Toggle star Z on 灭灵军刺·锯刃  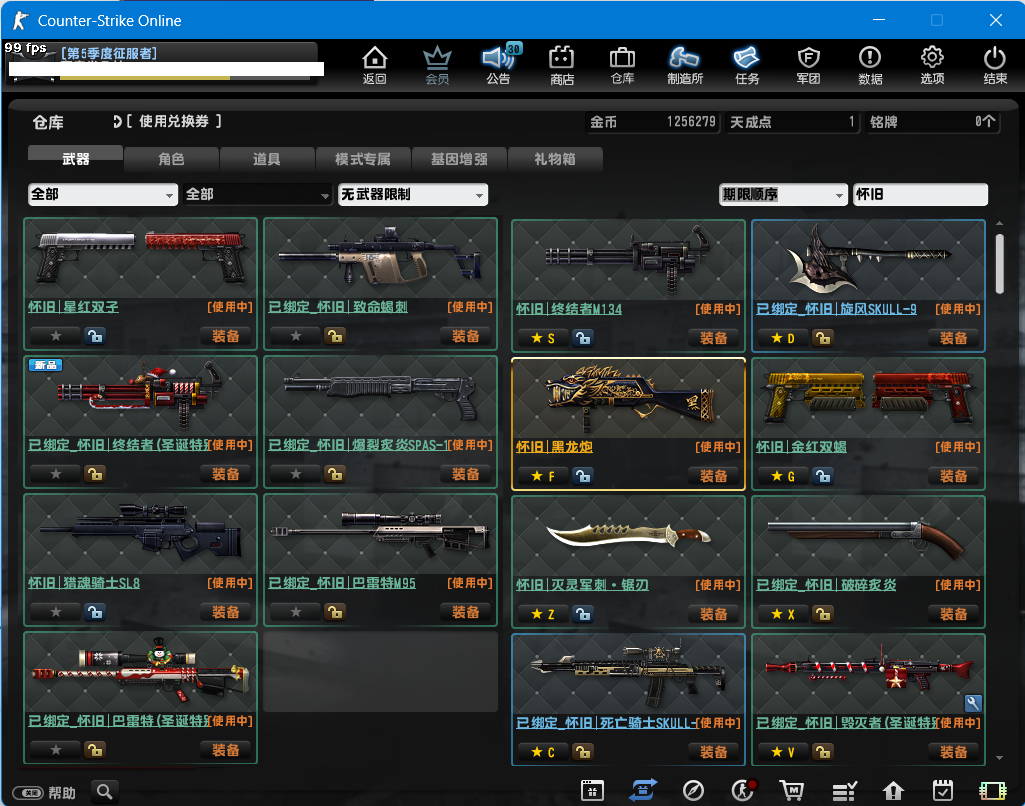(543, 614)
